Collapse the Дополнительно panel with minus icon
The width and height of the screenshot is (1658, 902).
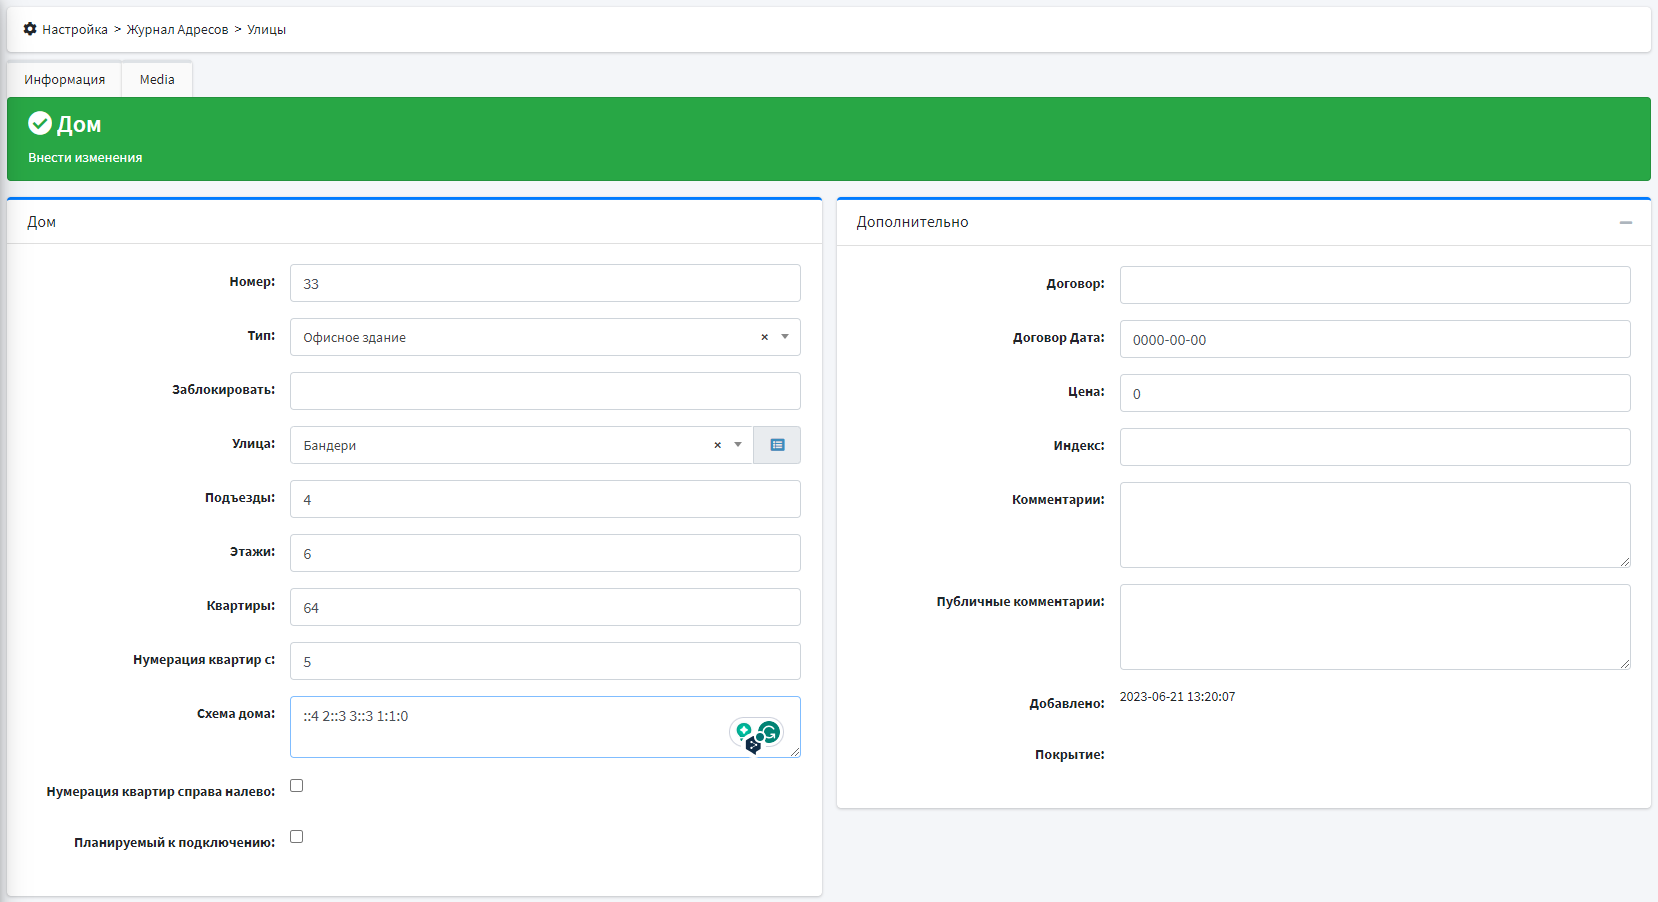coord(1625,222)
